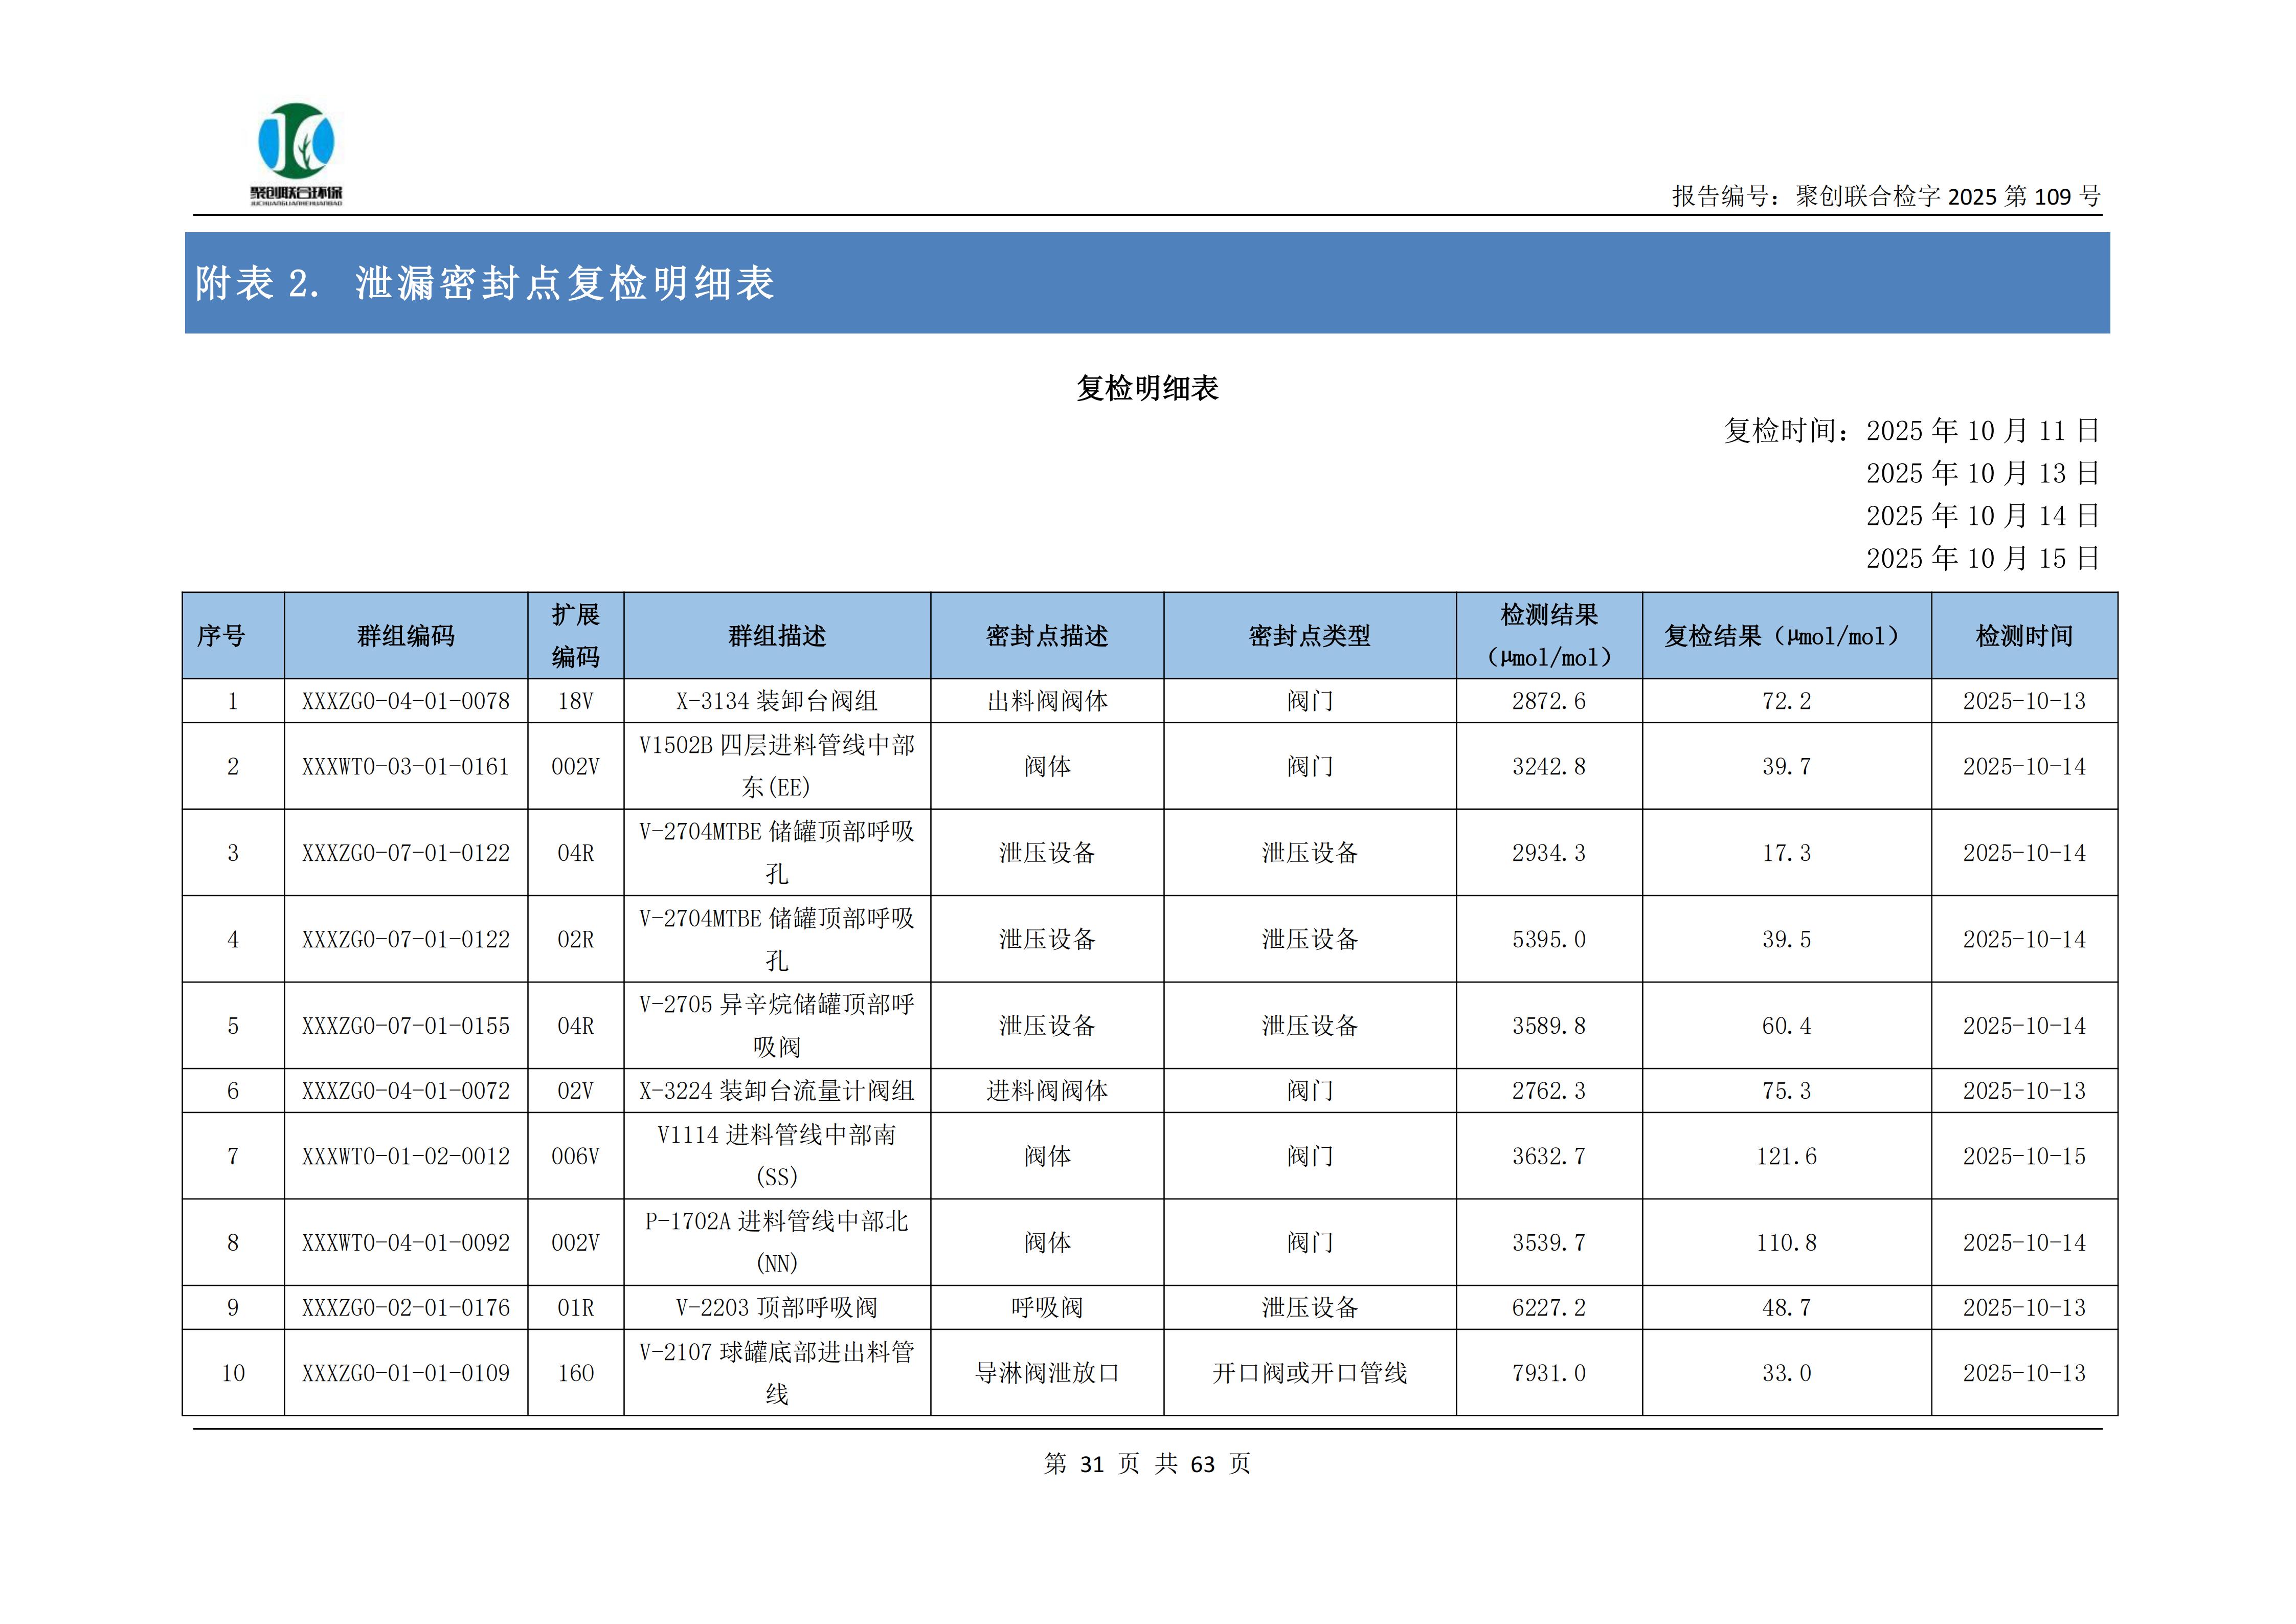Click recheck result value 121.6
This screenshot has width=2296, height=1624.
coord(1786,1156)
